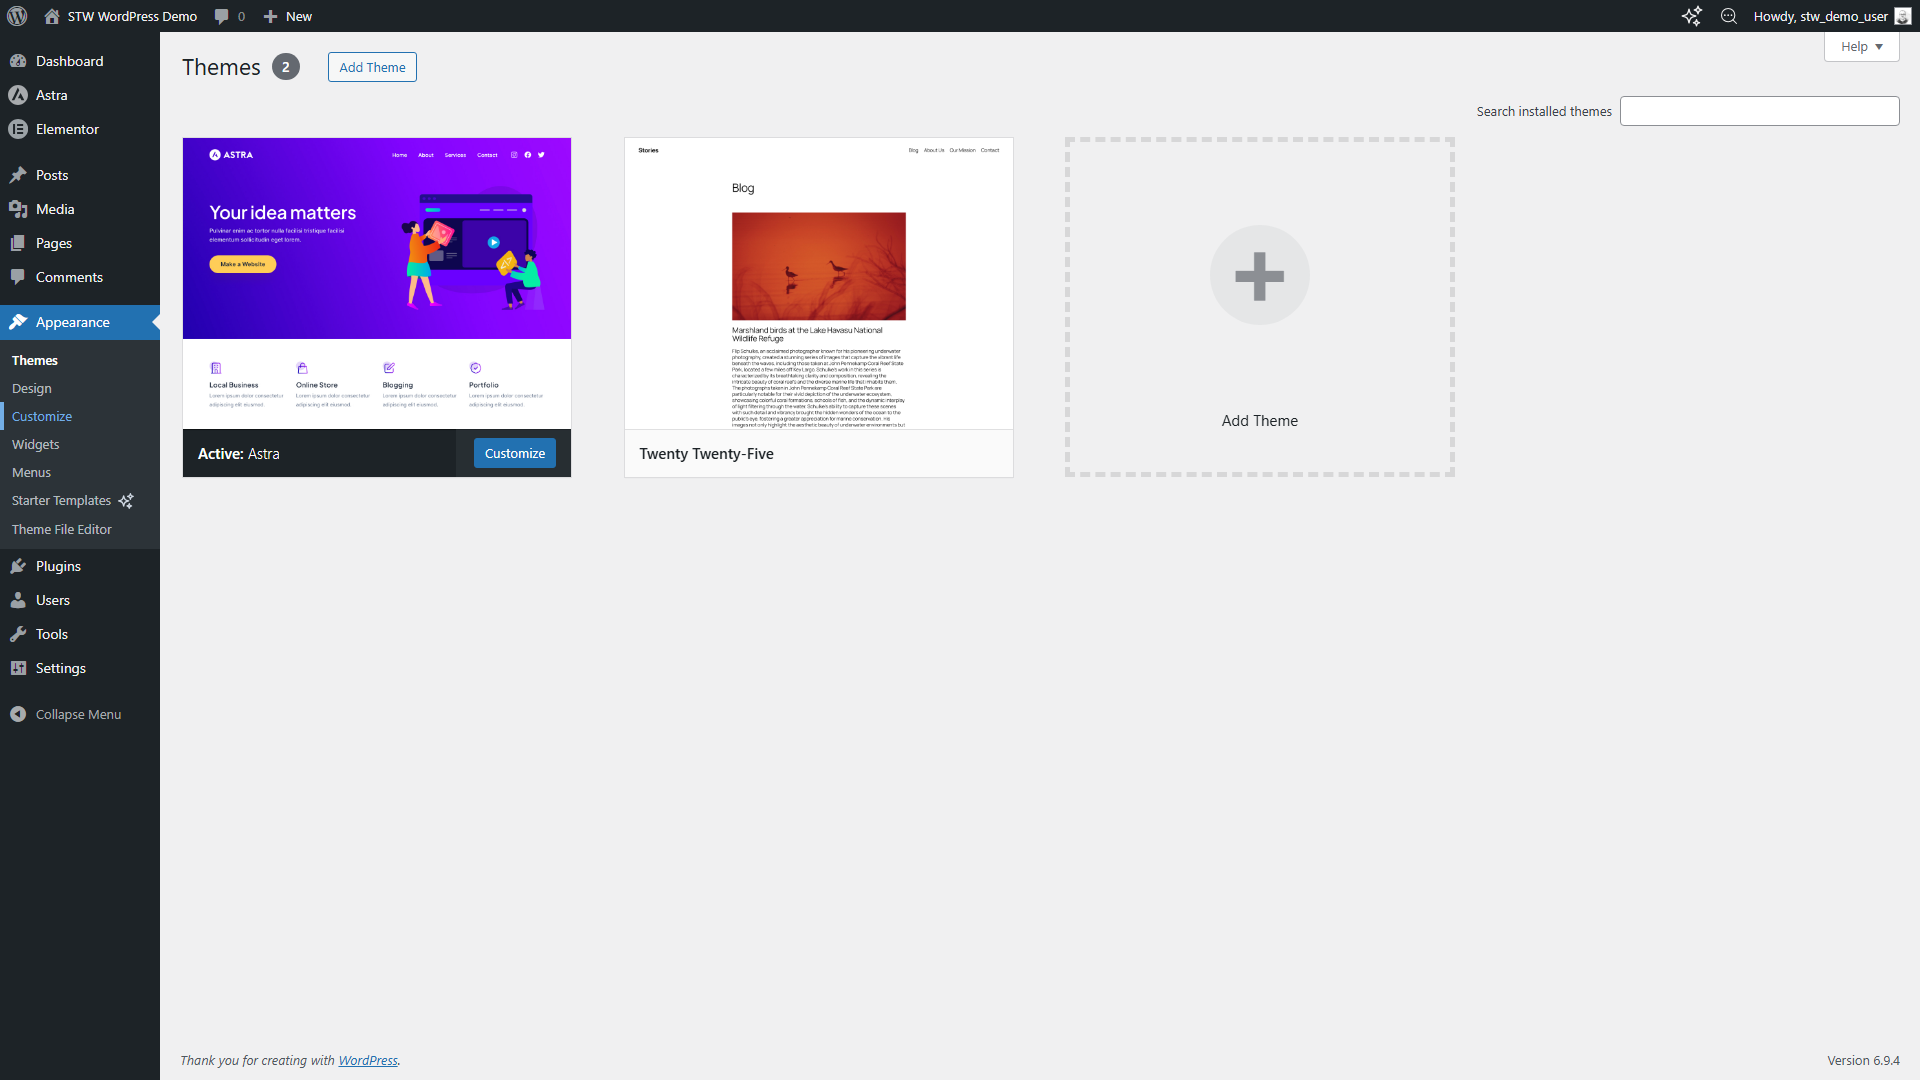Open the New content menu in admin bar
Screen dimensions: 1920x1080
(x=288, y=16)
